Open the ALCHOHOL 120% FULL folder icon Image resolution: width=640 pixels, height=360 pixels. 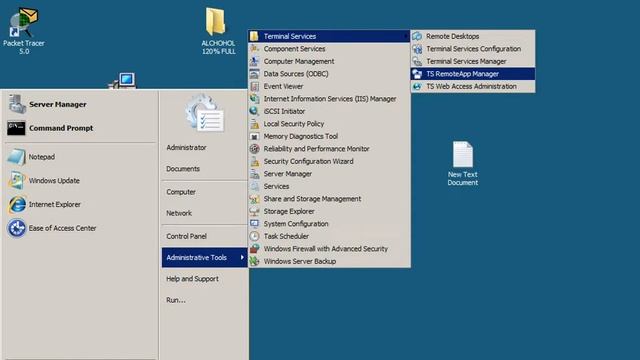pos(218,31)
